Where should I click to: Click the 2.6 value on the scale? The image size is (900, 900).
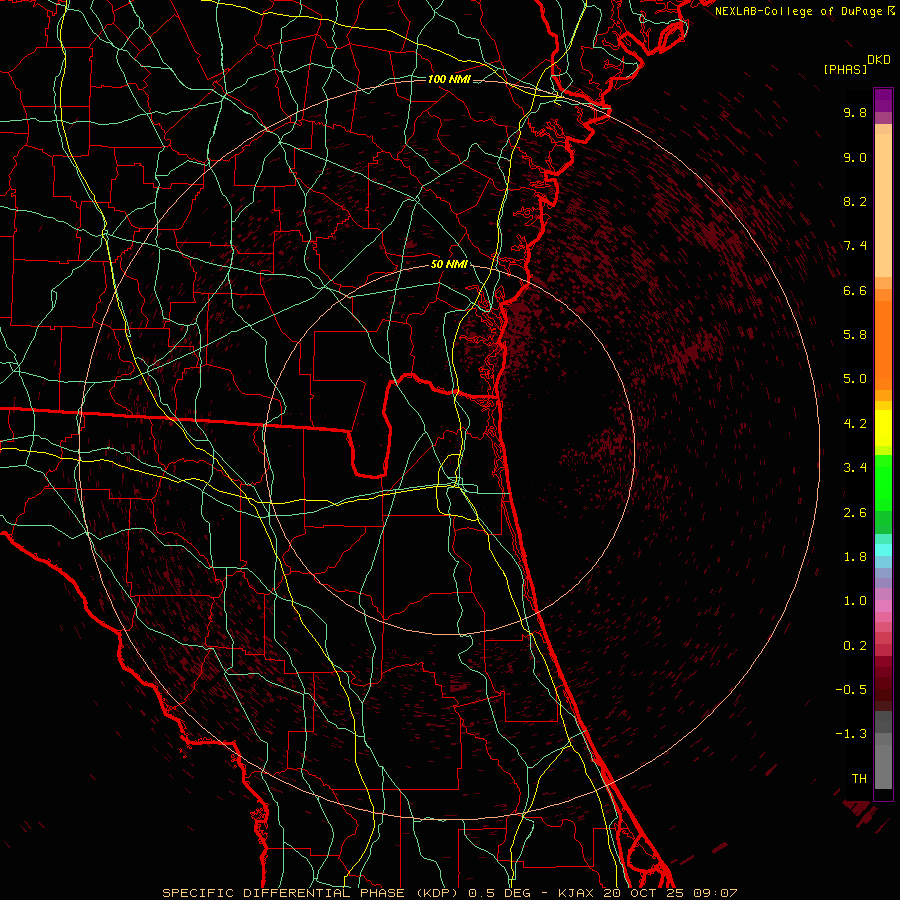click(x=855, y=513)
